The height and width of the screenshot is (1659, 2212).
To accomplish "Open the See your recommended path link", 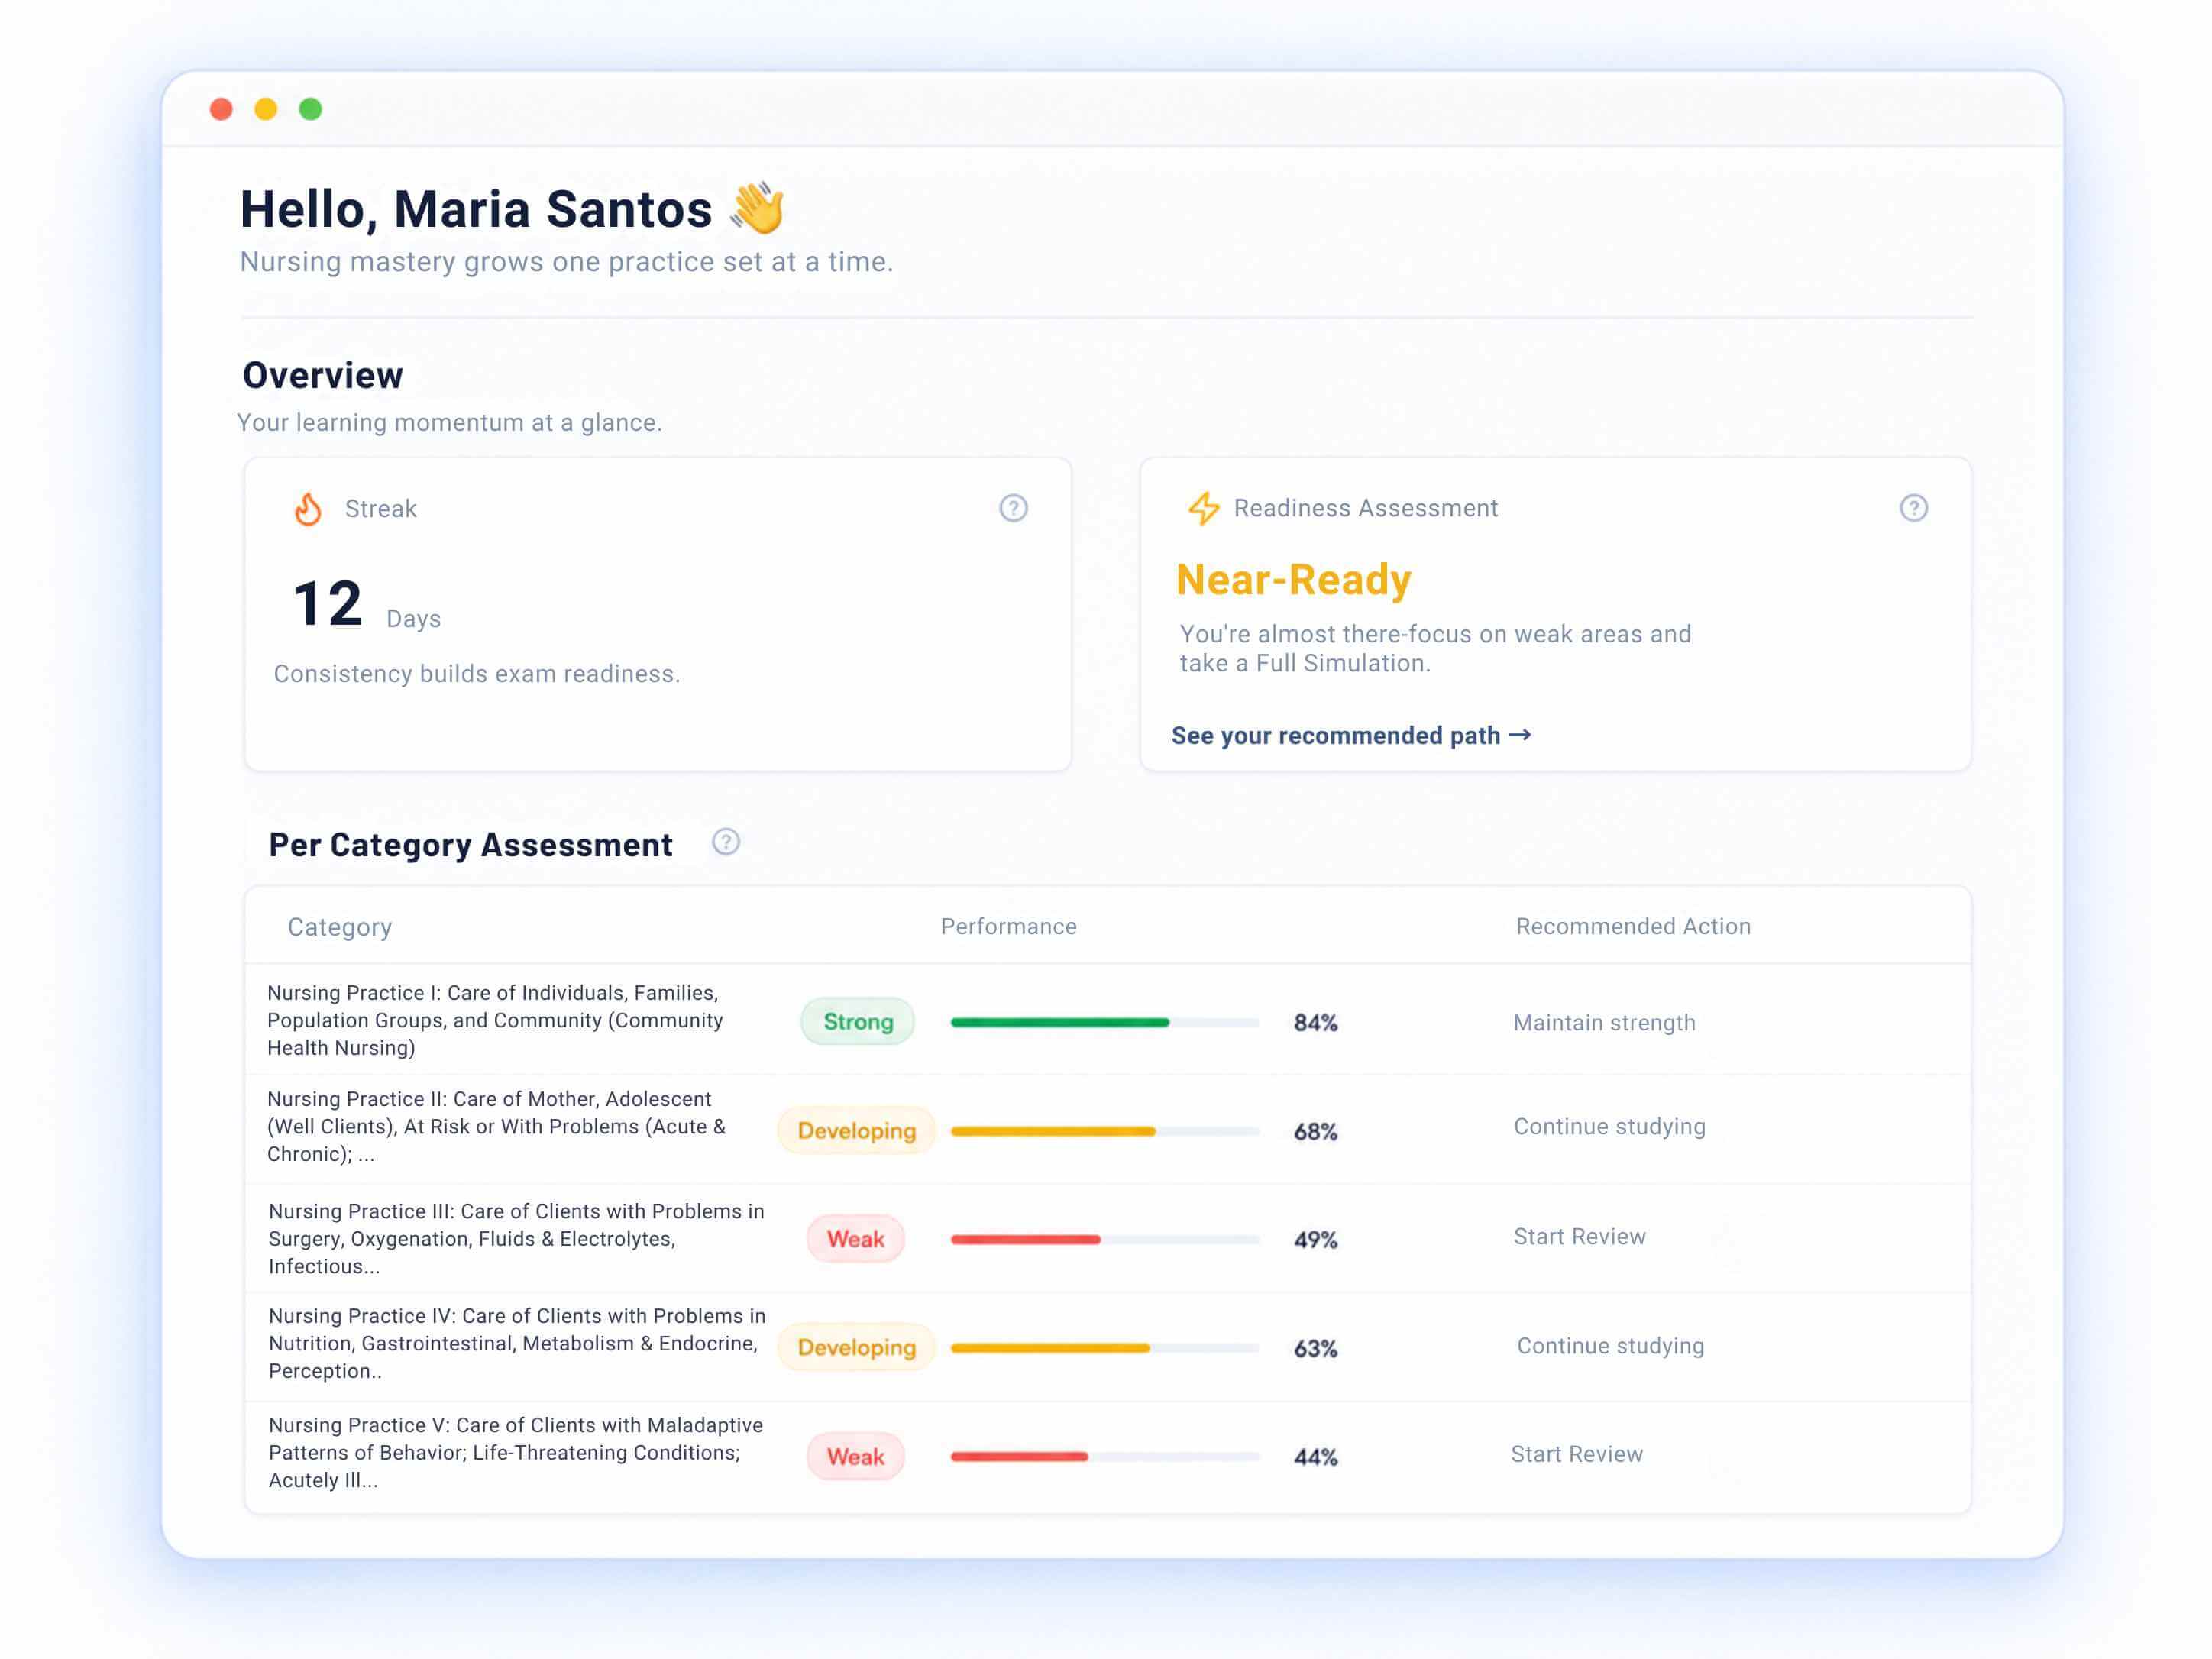I will pos(1351,735).
